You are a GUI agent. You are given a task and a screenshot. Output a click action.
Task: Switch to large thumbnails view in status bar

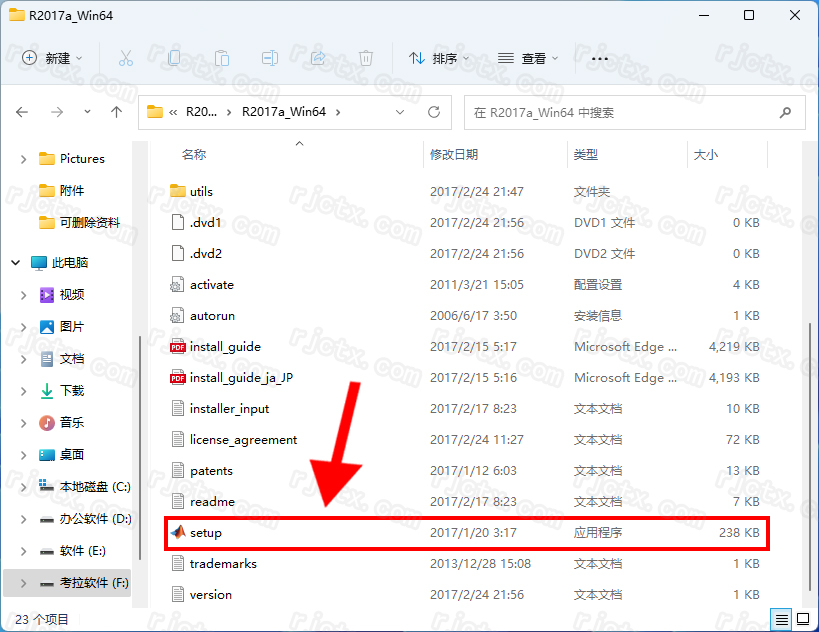(801, 619)
